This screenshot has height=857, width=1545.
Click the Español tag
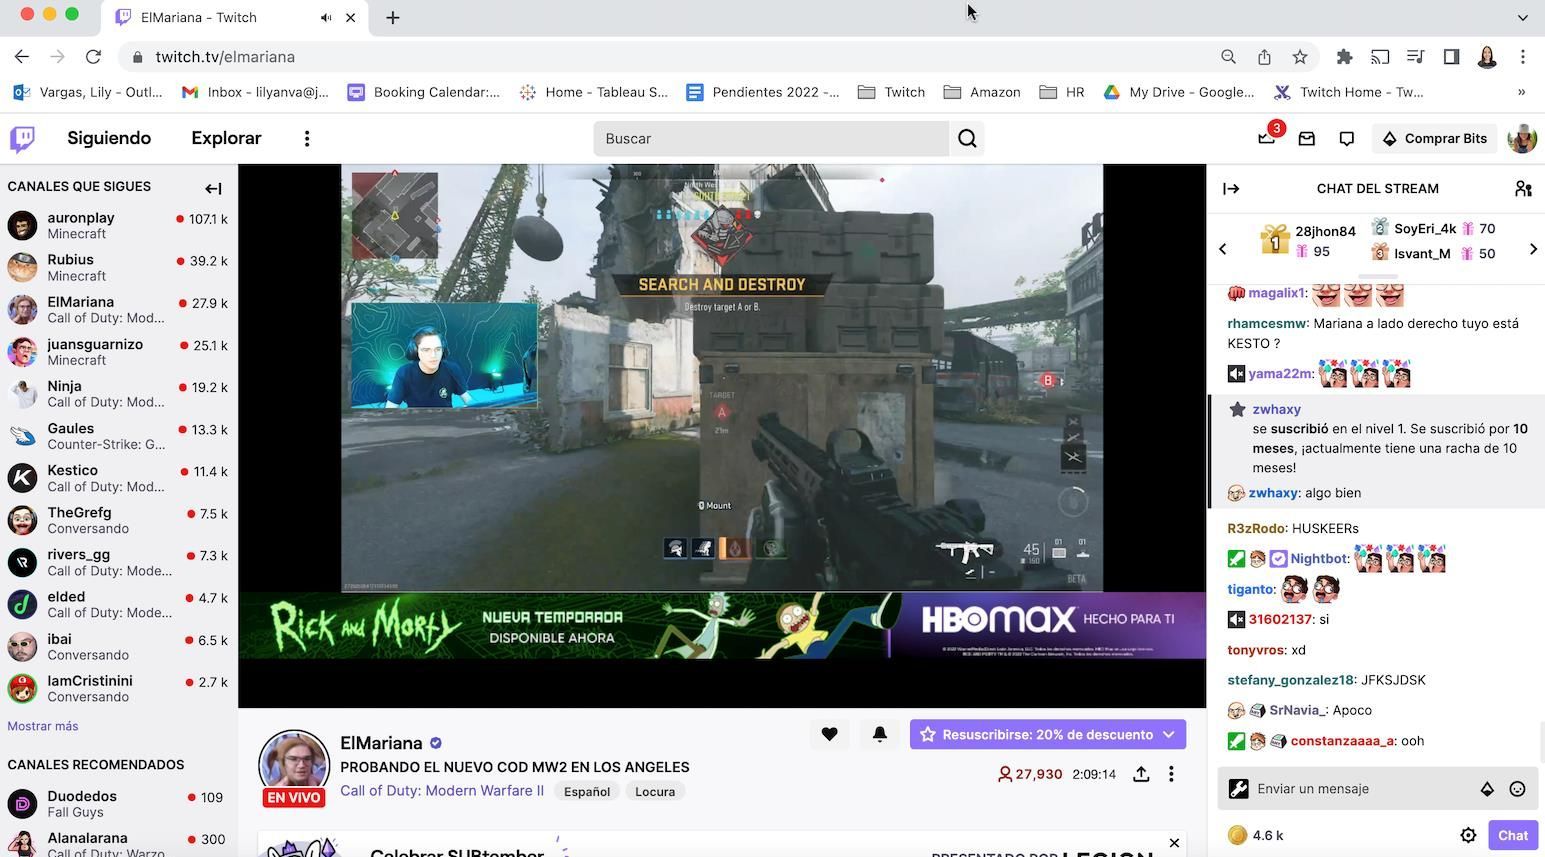[x=587, y=791]
